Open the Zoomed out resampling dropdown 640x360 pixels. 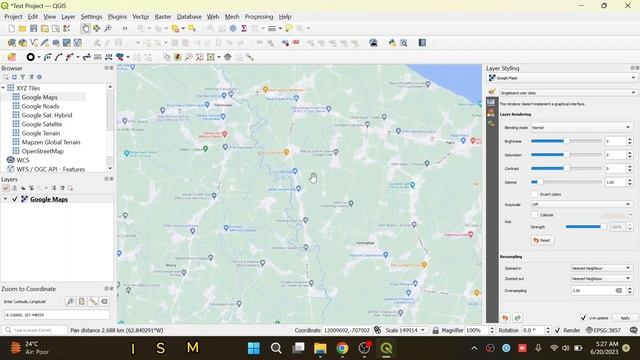pyautogui.click(x=601, y=278)
